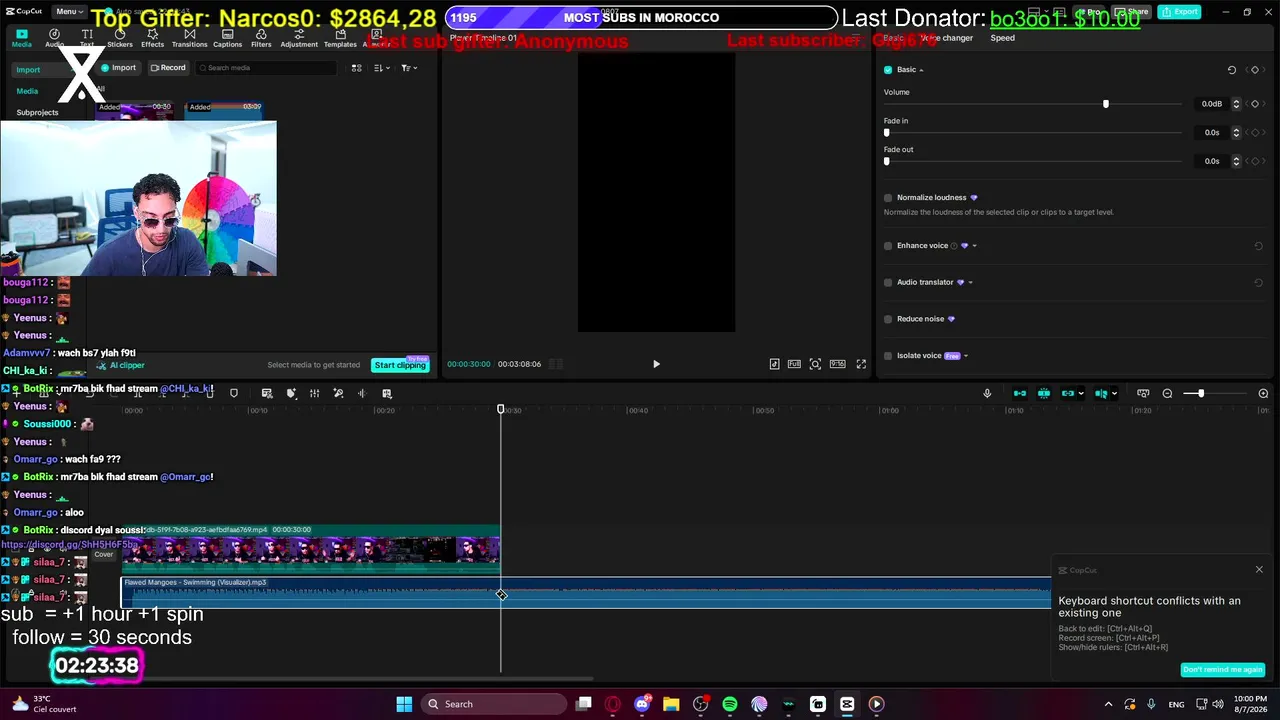Click the Fade in slider handle
Image resolution: width=1280 pixels, height=720 pixels.
(x=887, y=132)
